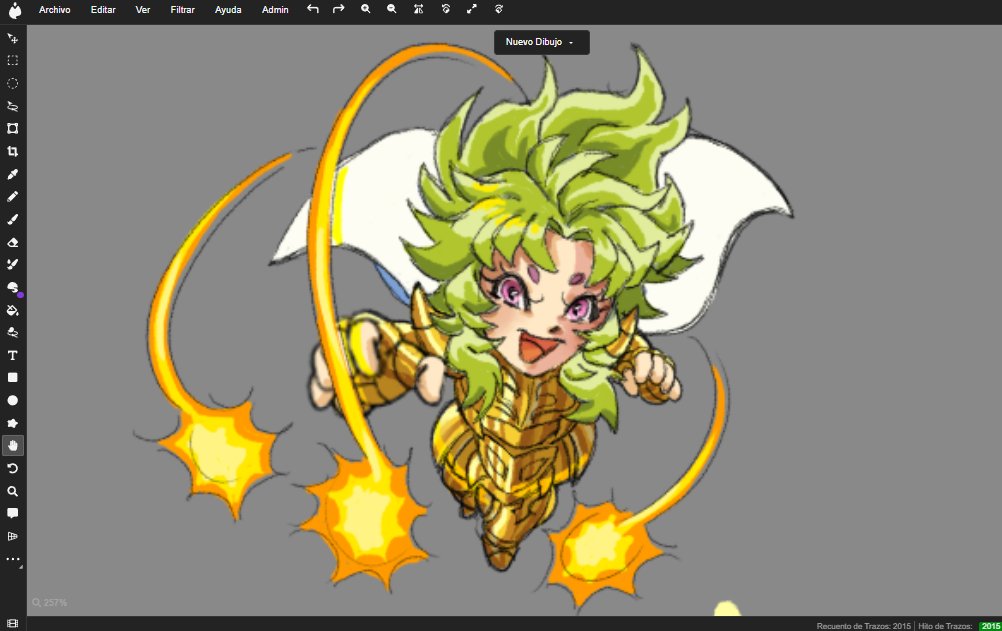
Task: Select the Eraser tool
Action: point(12,242)
